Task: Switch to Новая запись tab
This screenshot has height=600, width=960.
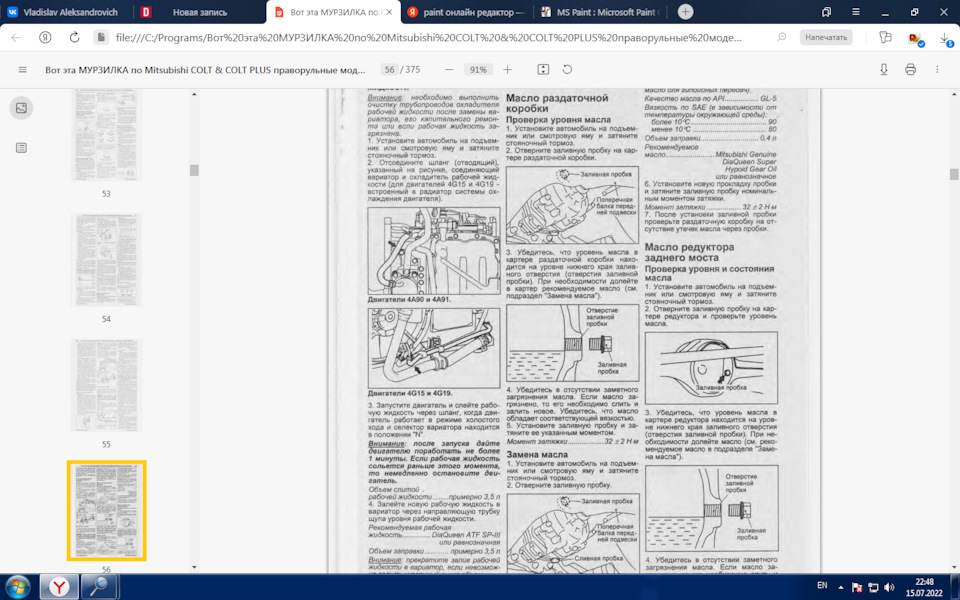Action: 200,12
